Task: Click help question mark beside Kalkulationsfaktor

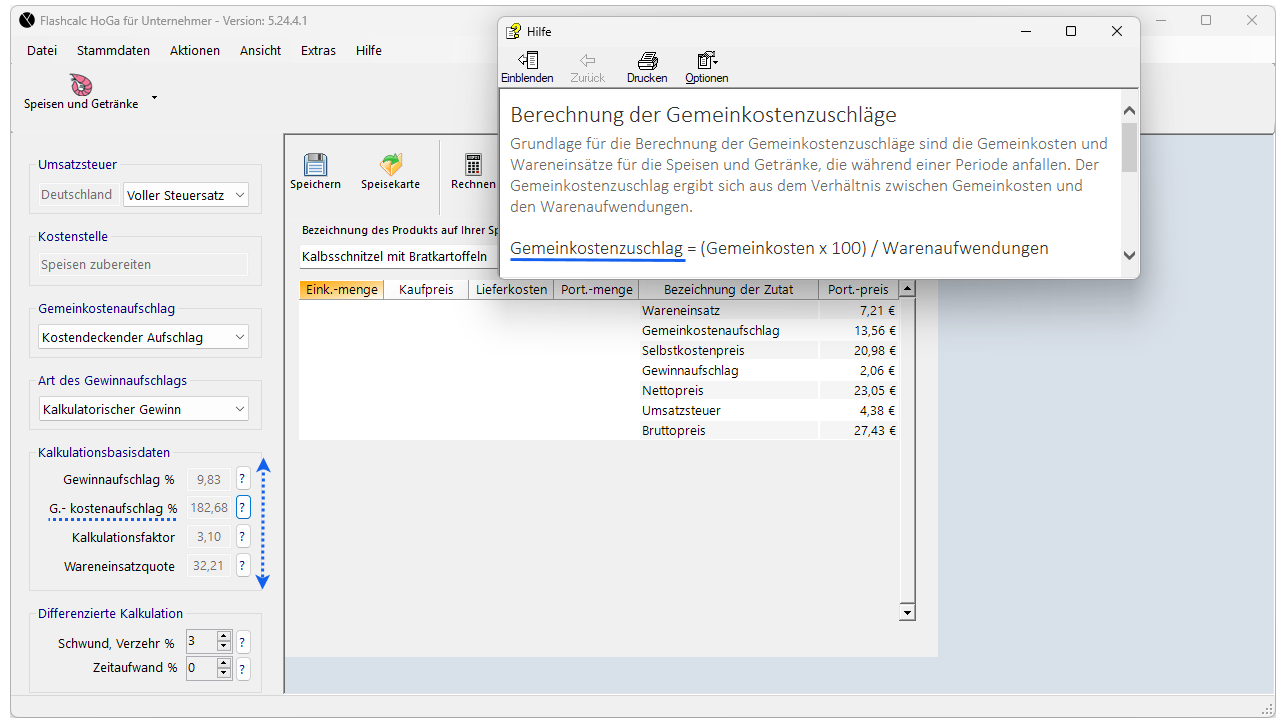Action: click(x=242, y=537)
